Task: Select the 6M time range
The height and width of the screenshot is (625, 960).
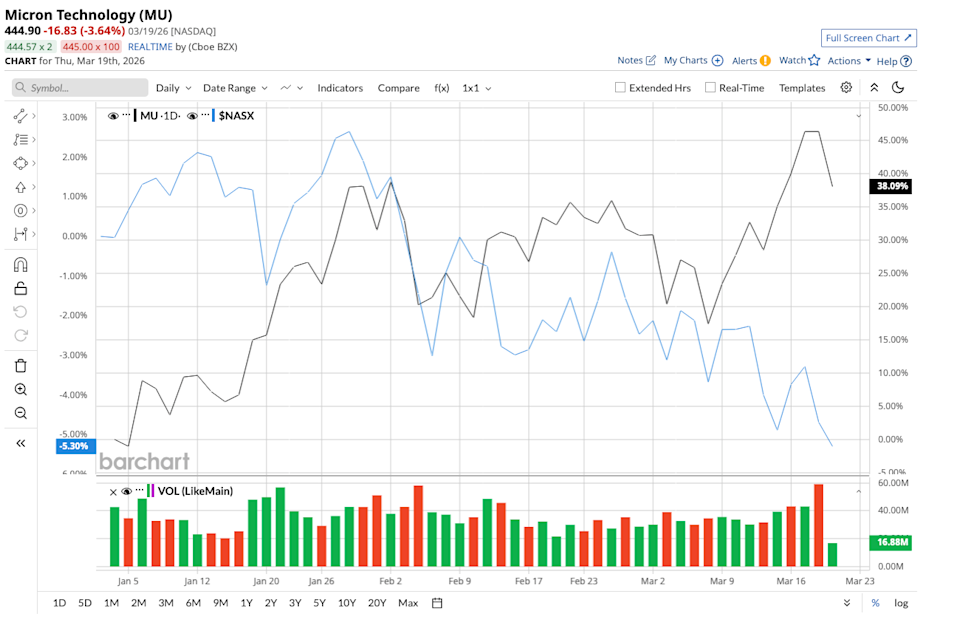Action: tap(193, 603)
